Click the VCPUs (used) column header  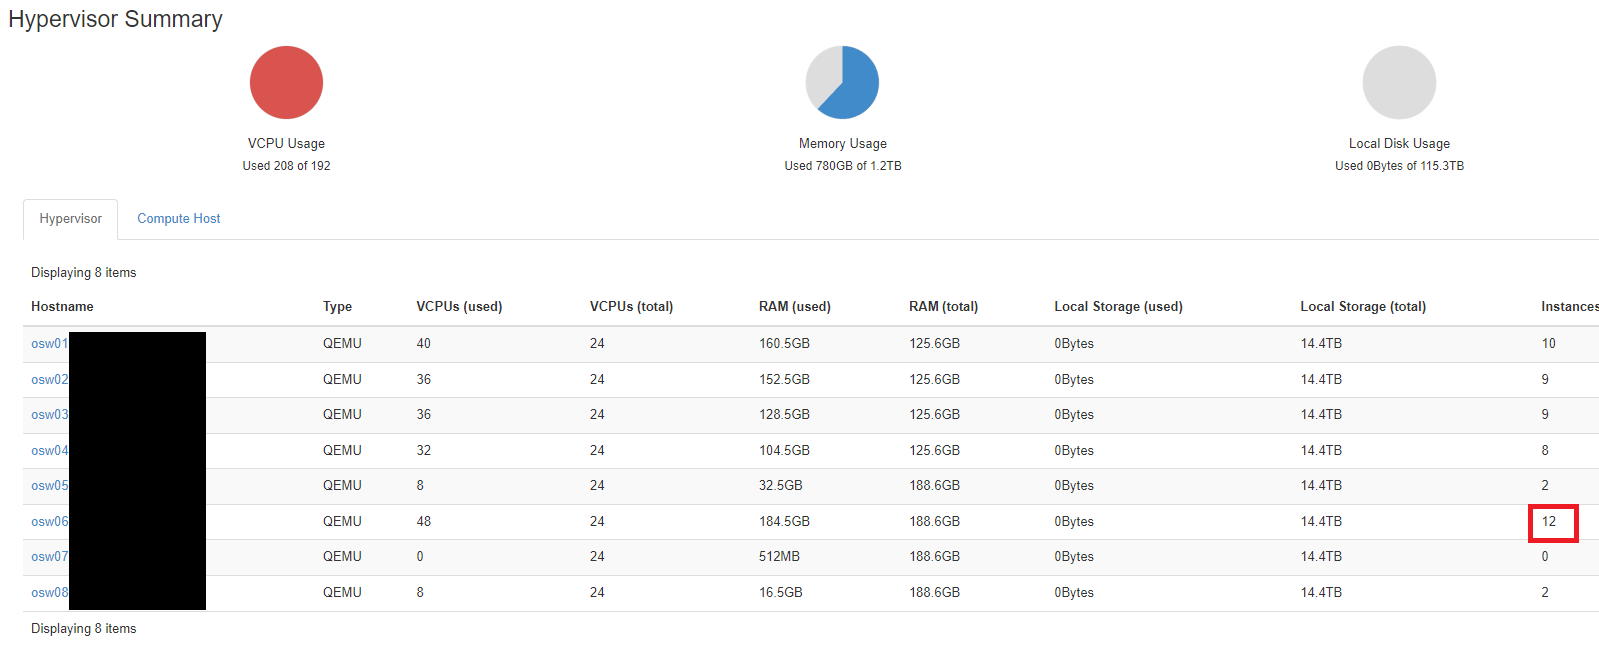coord(459,307)
